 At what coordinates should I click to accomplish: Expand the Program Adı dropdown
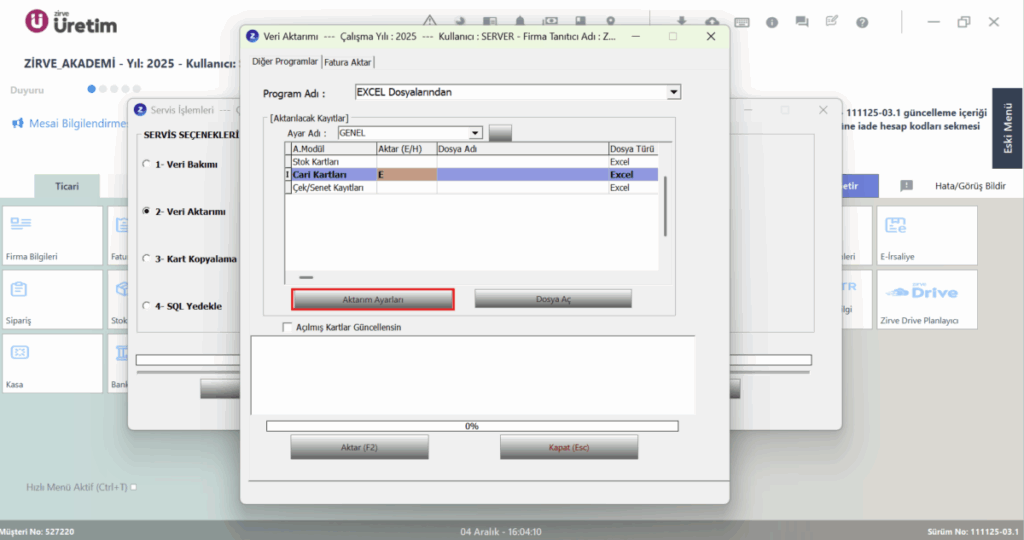tap(673, 93)
